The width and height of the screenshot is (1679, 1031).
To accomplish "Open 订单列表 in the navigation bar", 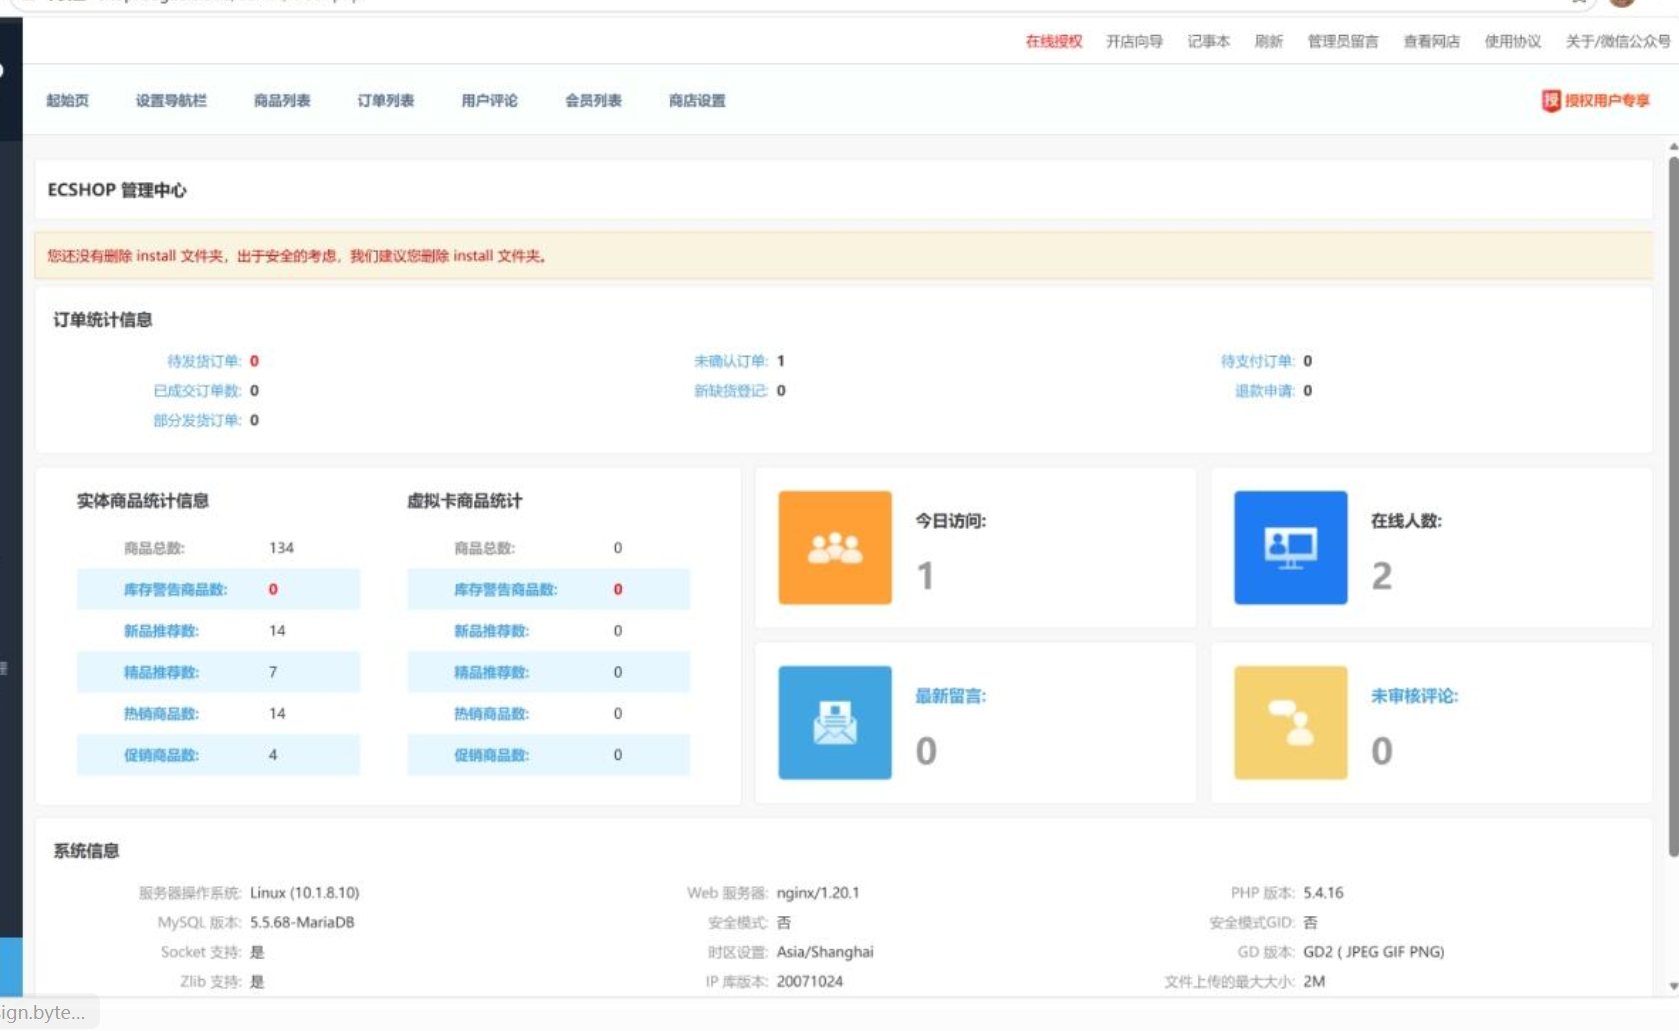I will click(x=386, y=100).
